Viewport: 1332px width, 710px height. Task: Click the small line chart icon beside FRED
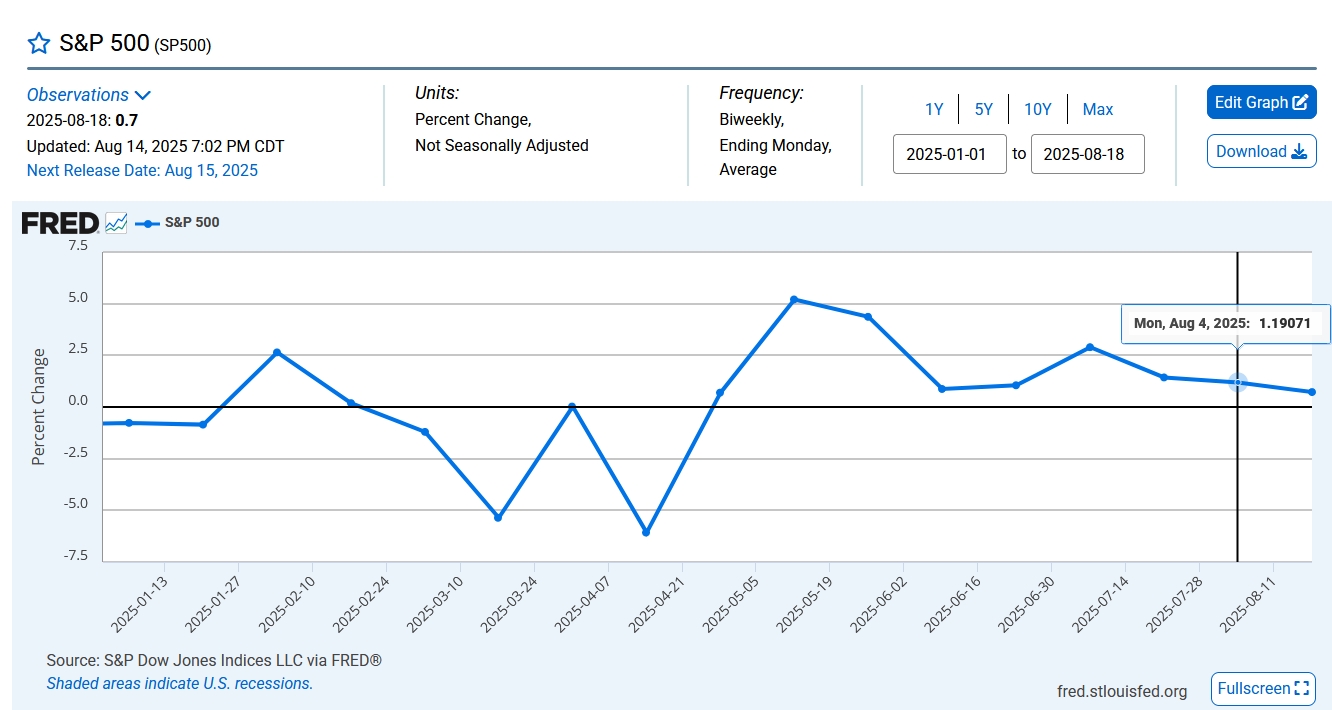click(x=116, y=223)
